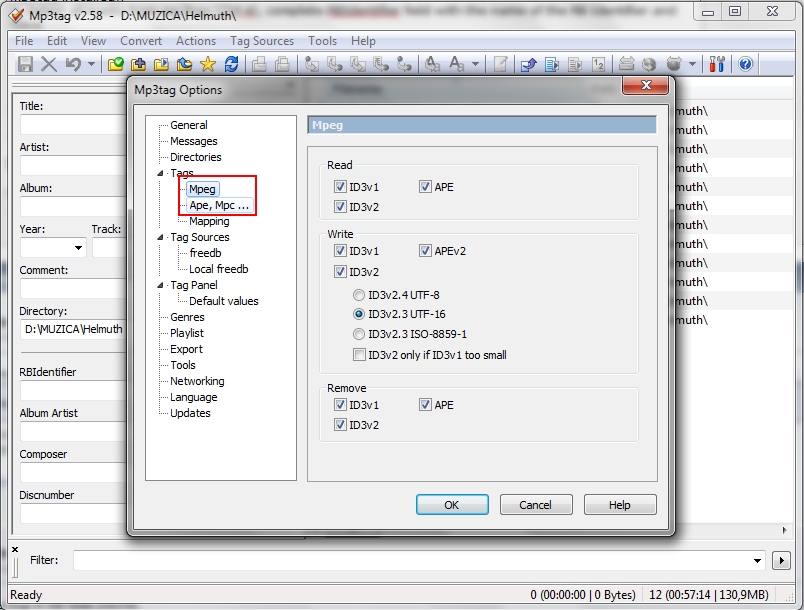Click Cancel in Mp3tag Options

tap(536, 505)
